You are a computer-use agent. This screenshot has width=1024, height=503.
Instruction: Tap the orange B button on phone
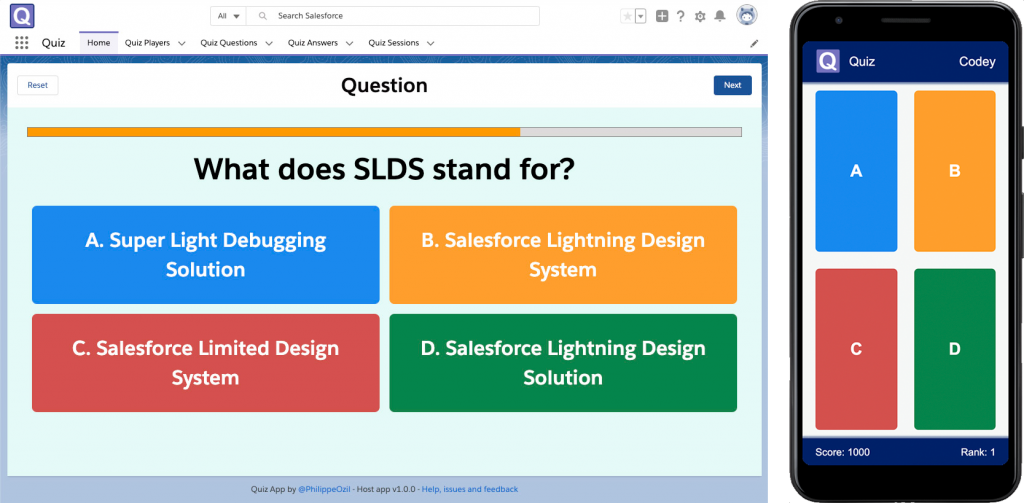pyautogui.click(x=955, y=171)
